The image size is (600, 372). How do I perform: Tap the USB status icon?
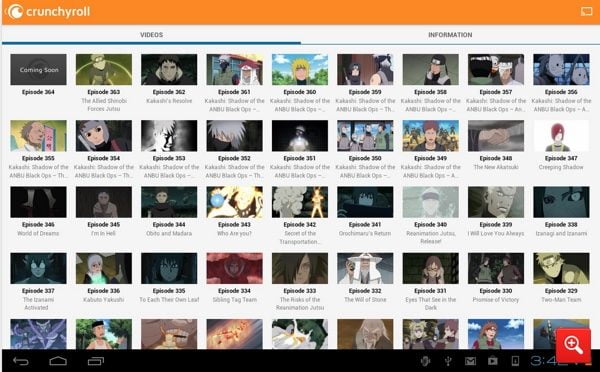(448, 361)
